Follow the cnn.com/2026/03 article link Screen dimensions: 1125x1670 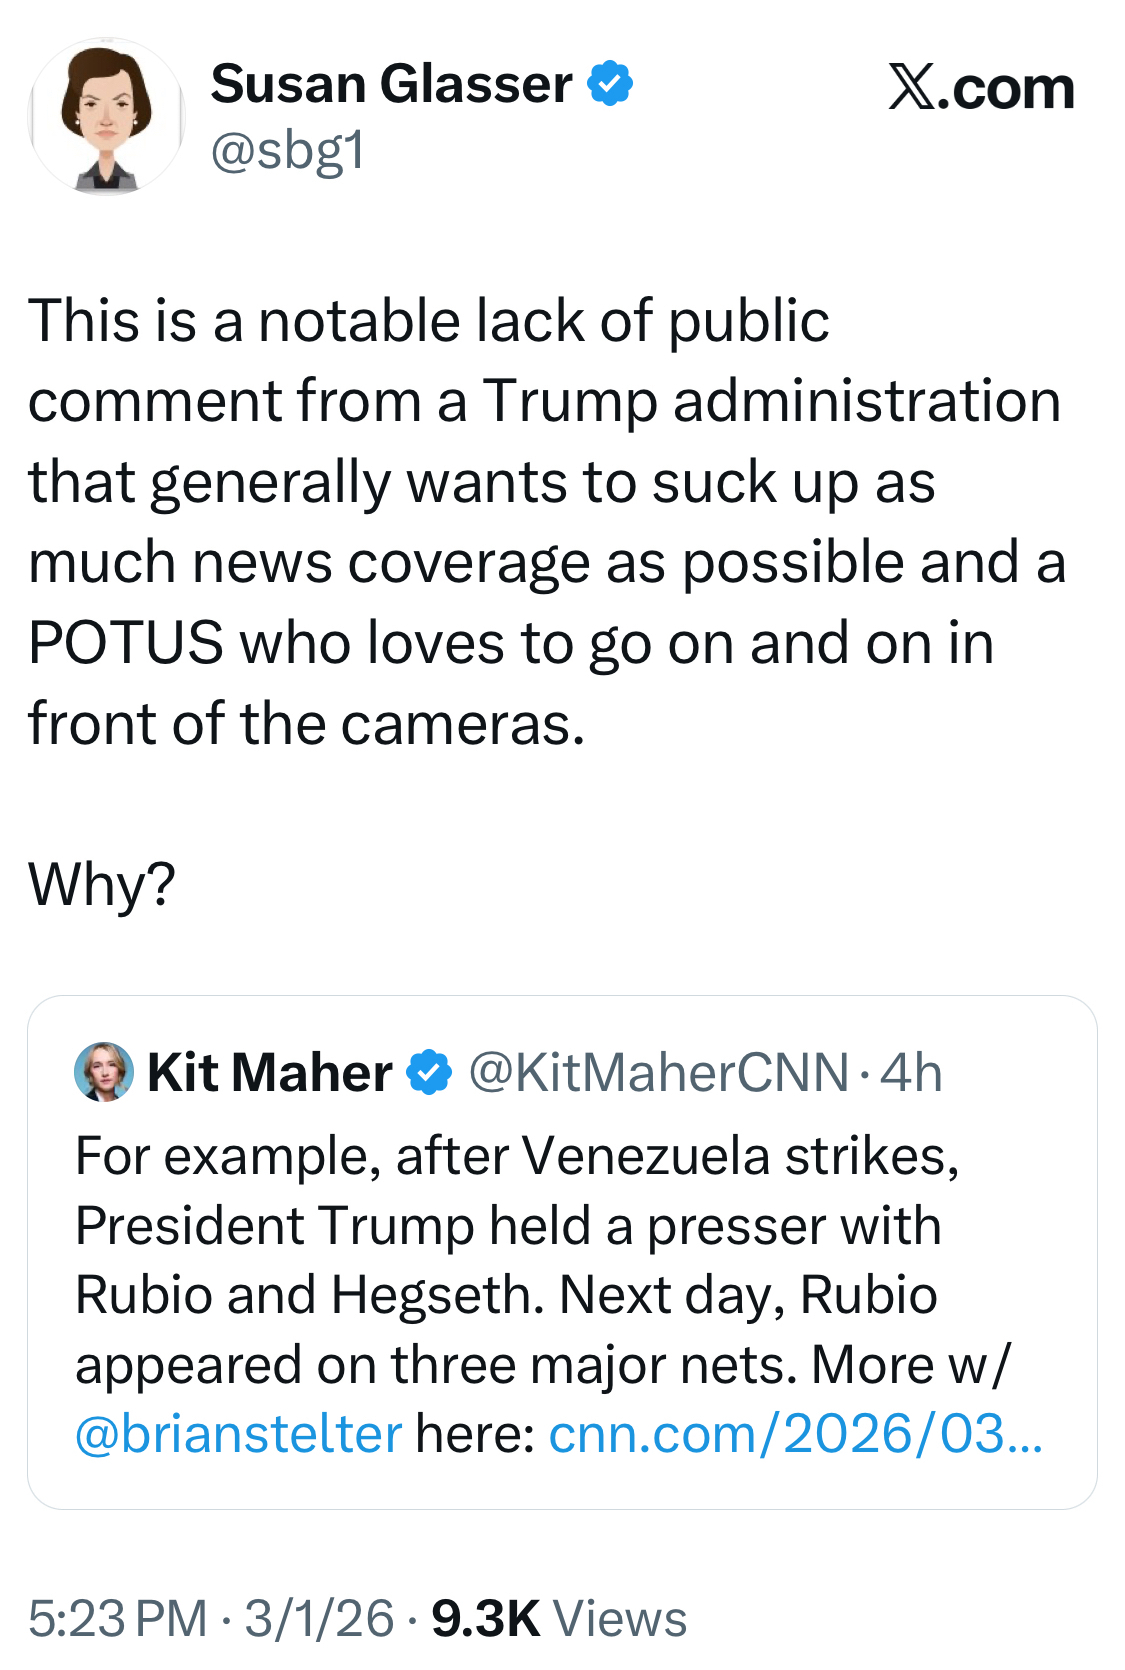795,1434
